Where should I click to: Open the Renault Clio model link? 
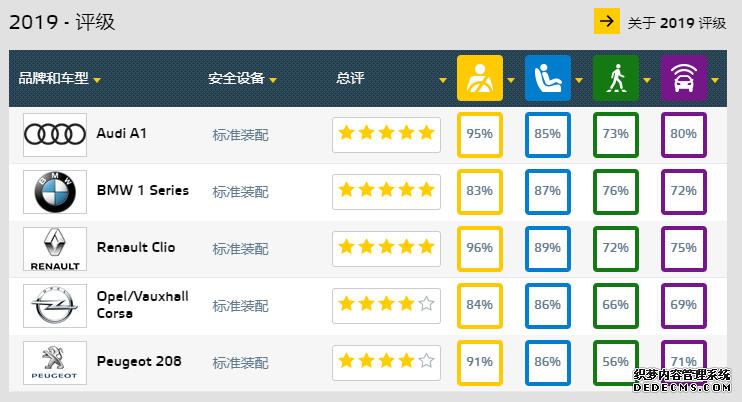point(136,247)
